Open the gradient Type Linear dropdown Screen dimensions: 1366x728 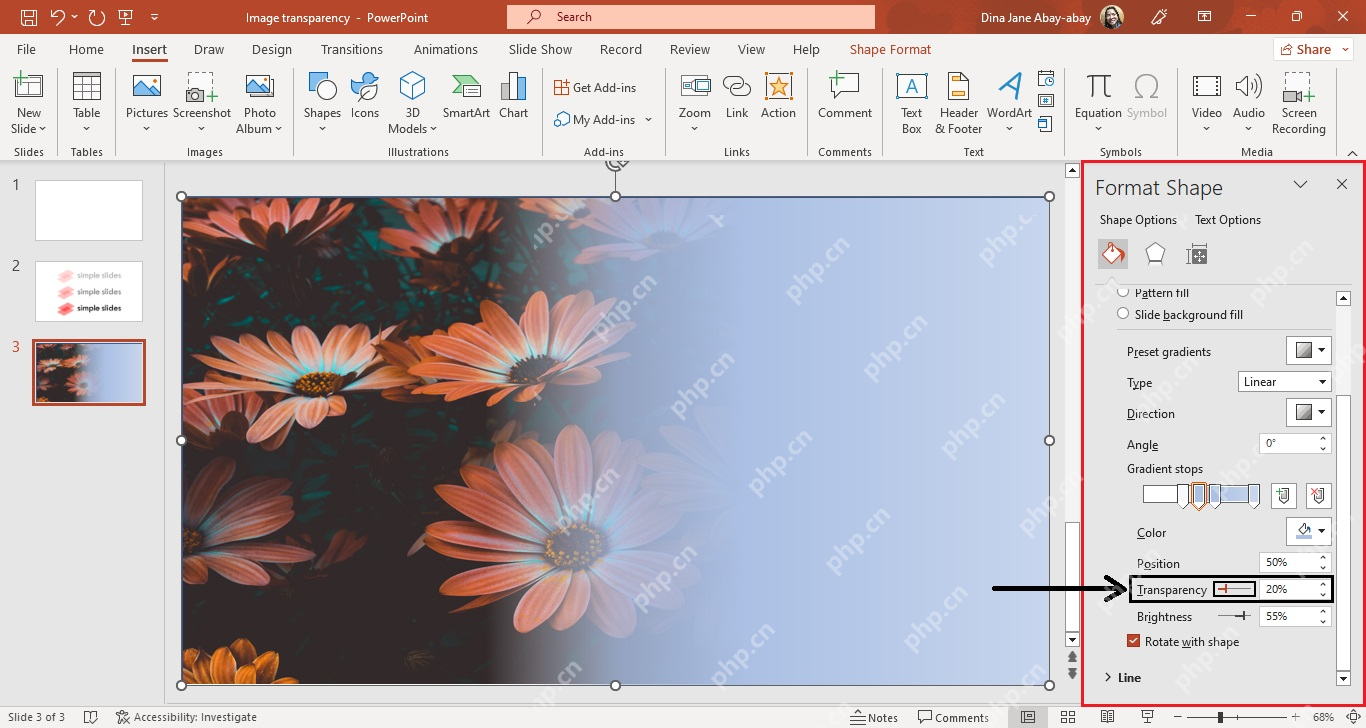click(1285, 382)
